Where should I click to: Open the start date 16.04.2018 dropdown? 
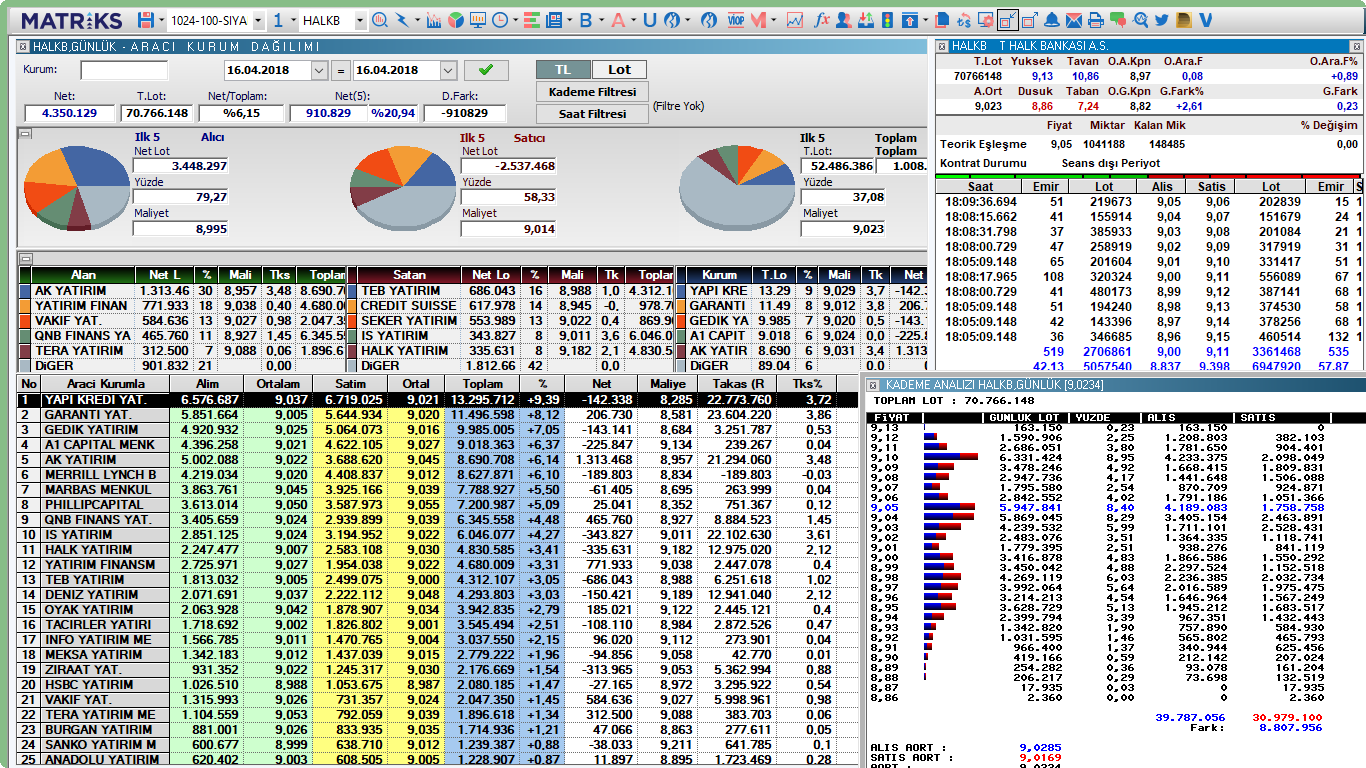coord(319,70)
